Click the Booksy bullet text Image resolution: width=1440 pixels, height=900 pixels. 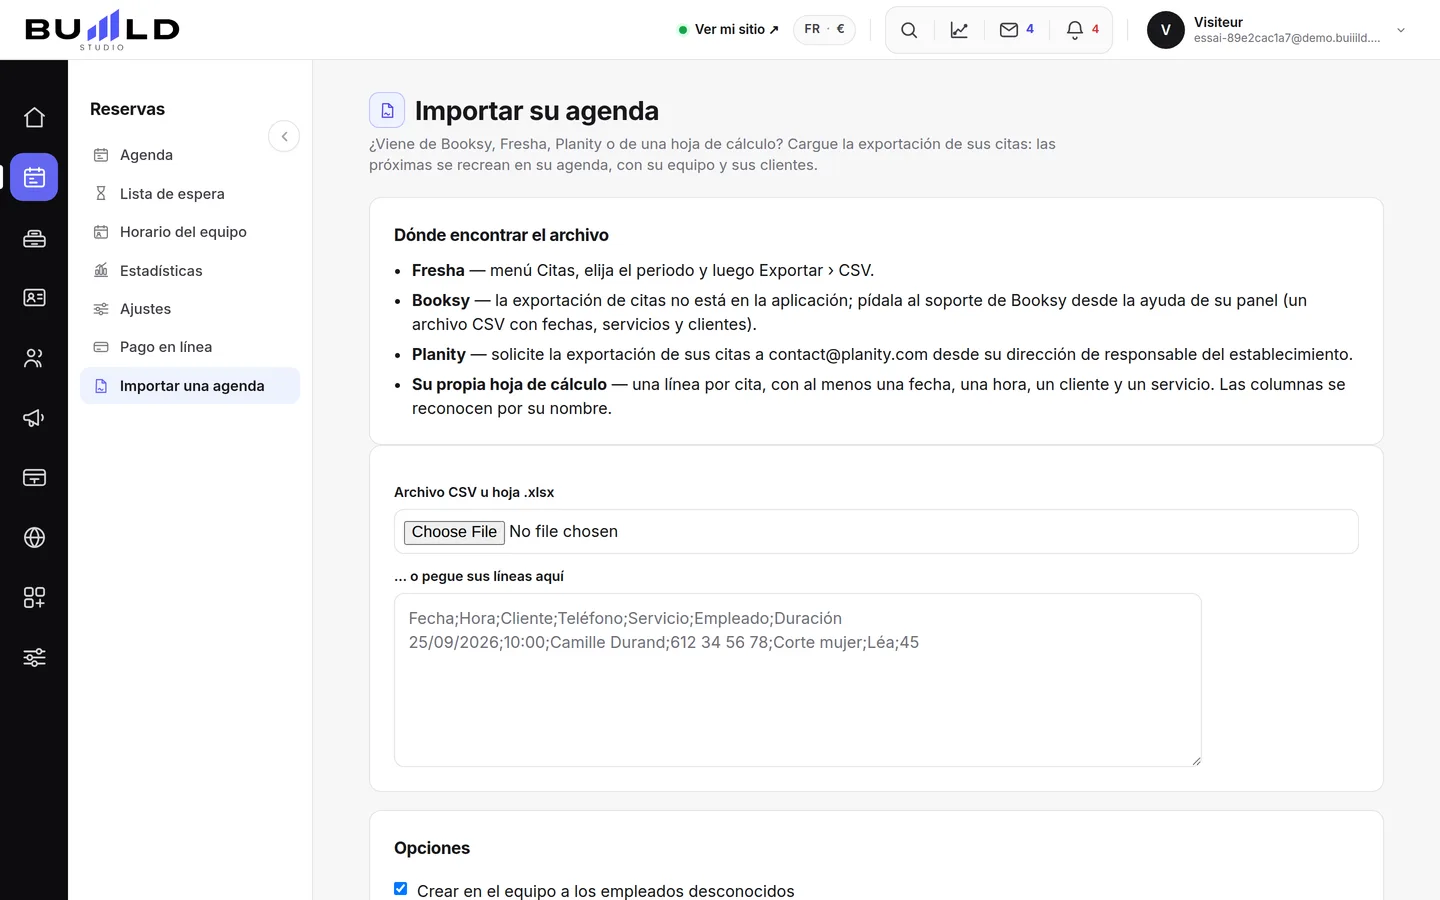point(860,312)
